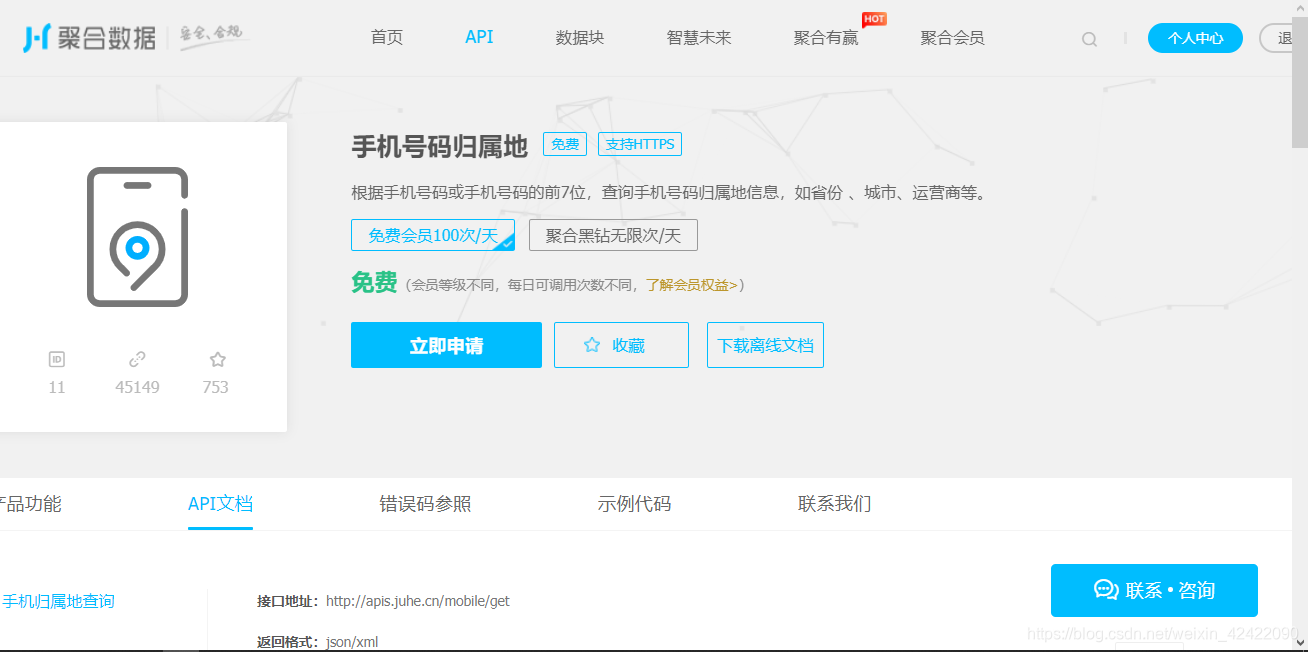The width and height of the screenshot is (1308, 652).
Task: Click the green 免费 price text
Action: tap(374, 283)
